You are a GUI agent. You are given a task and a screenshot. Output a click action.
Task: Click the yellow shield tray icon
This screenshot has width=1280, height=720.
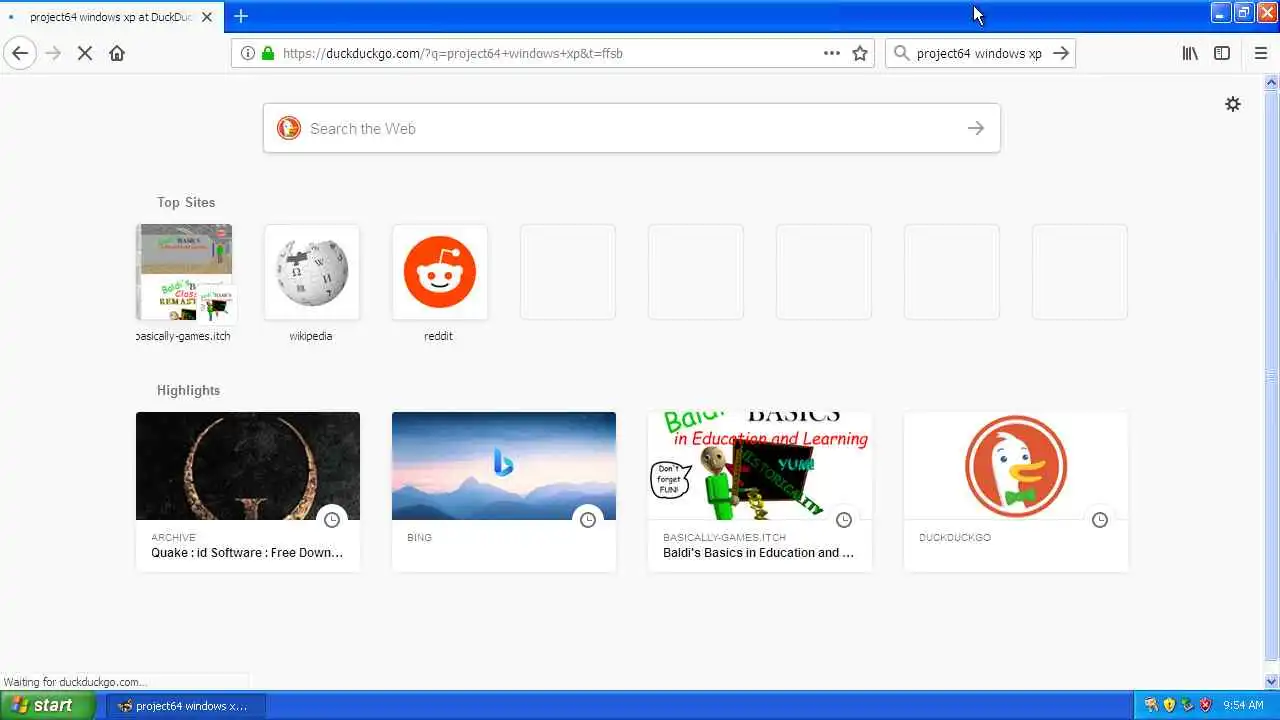(1169, 705)
